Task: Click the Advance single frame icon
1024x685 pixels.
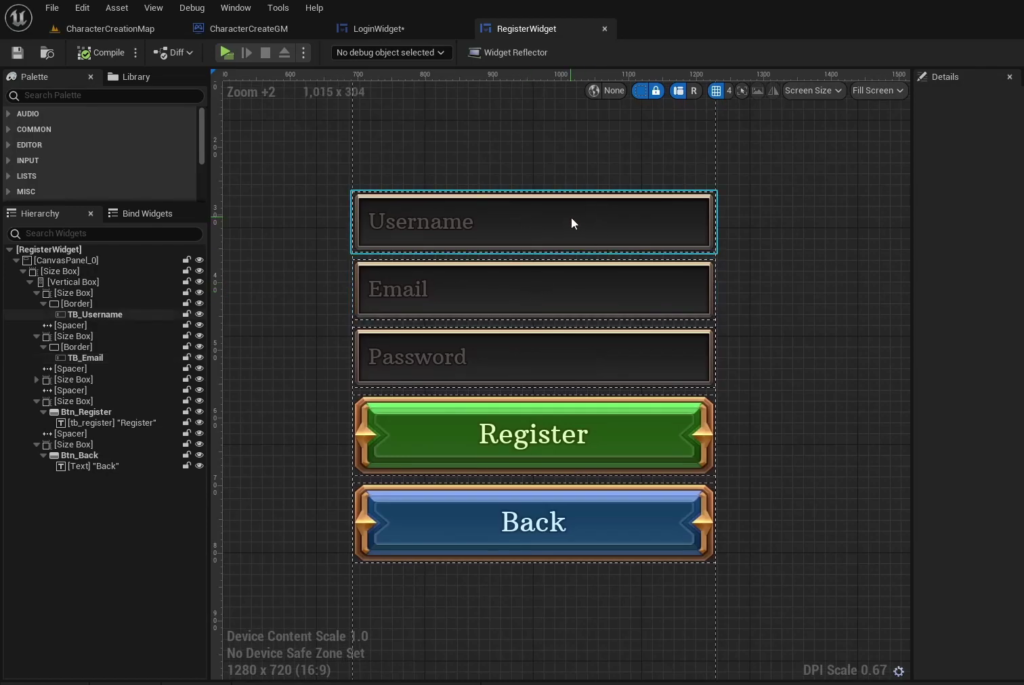Action: [x=246, y=53]
